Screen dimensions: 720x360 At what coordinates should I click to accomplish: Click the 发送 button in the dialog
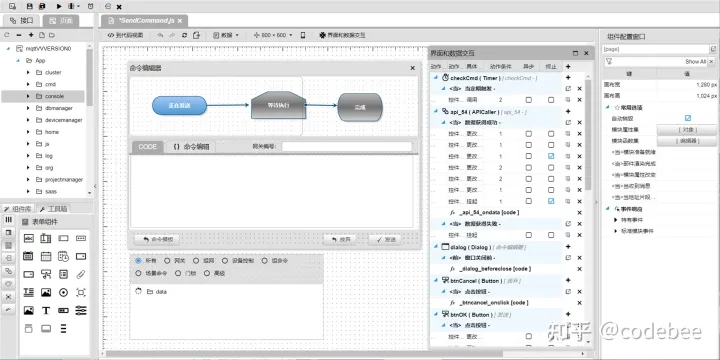385,239
